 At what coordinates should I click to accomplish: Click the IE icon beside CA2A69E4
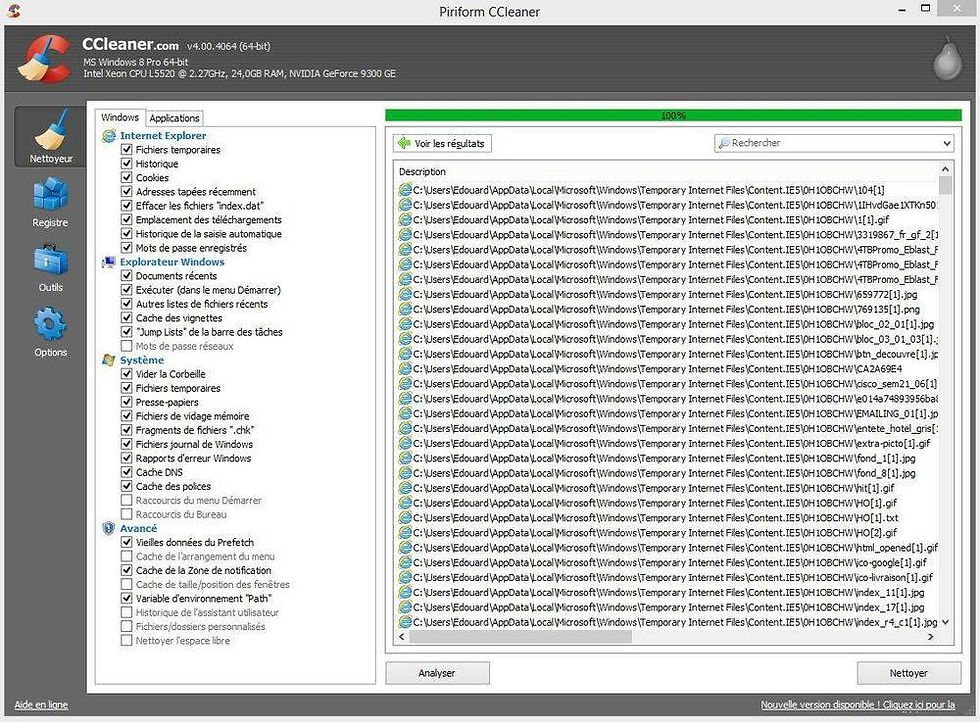pyautogui.click(x=405, y=368)
